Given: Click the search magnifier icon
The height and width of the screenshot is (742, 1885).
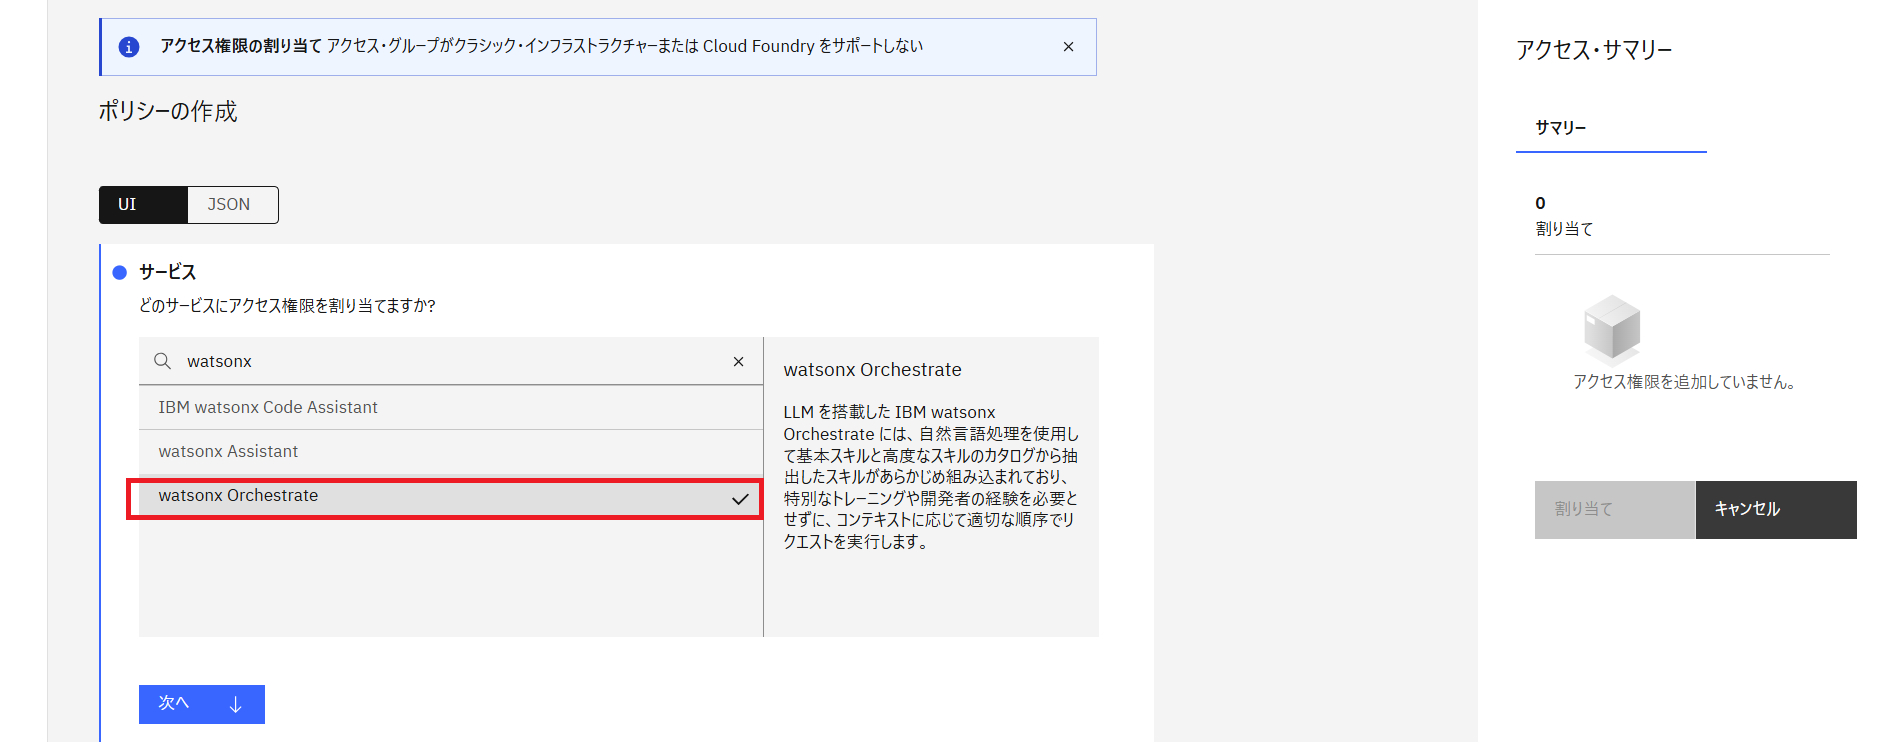Looking at the screenshot, I should [x=162, y=361].
